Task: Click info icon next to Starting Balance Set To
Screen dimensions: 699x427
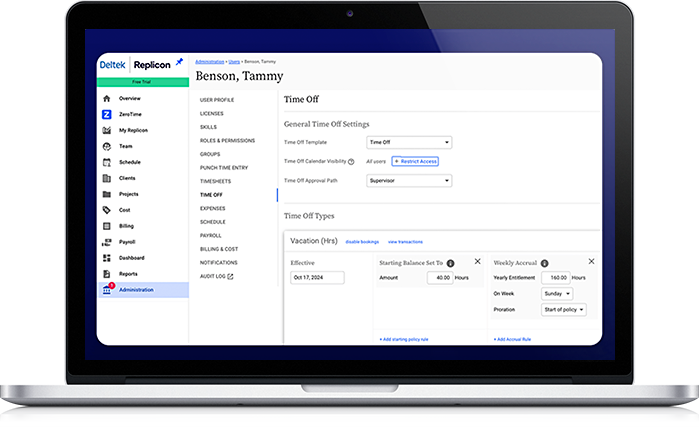Action: 451,263
